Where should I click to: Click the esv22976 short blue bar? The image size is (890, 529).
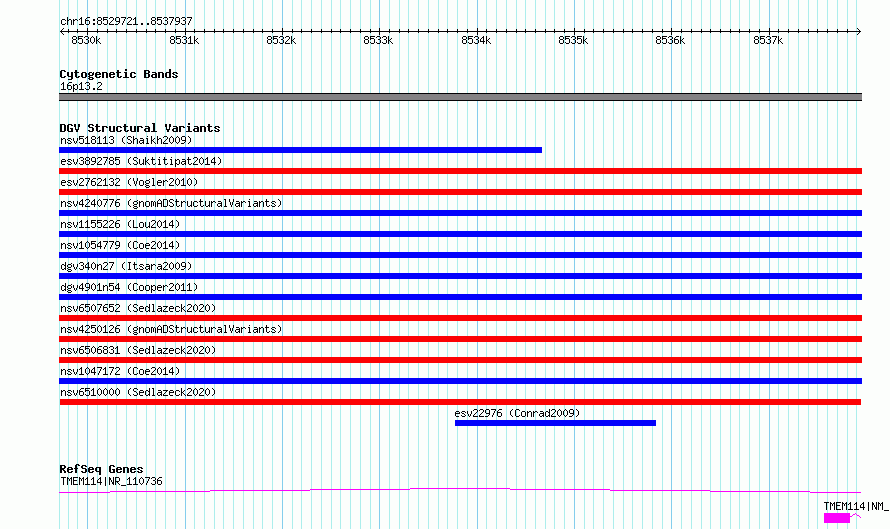(555, 423)
